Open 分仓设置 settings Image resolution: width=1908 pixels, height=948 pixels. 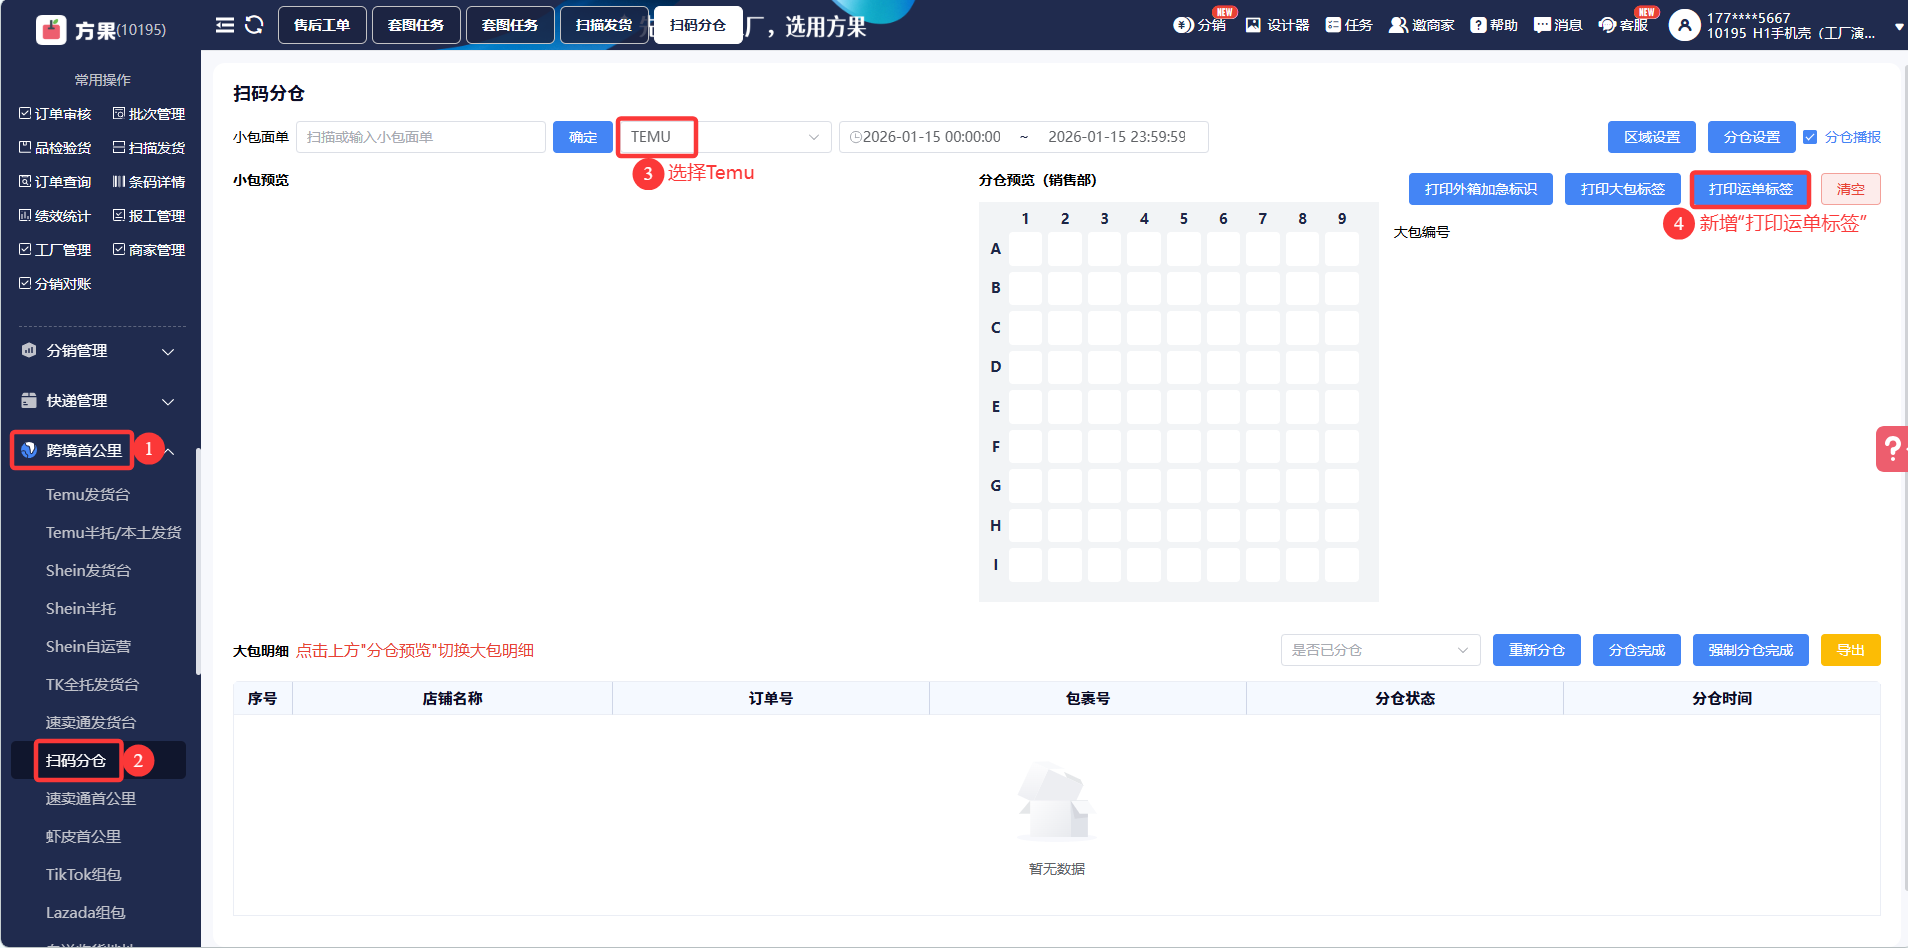pos(1752,137)
